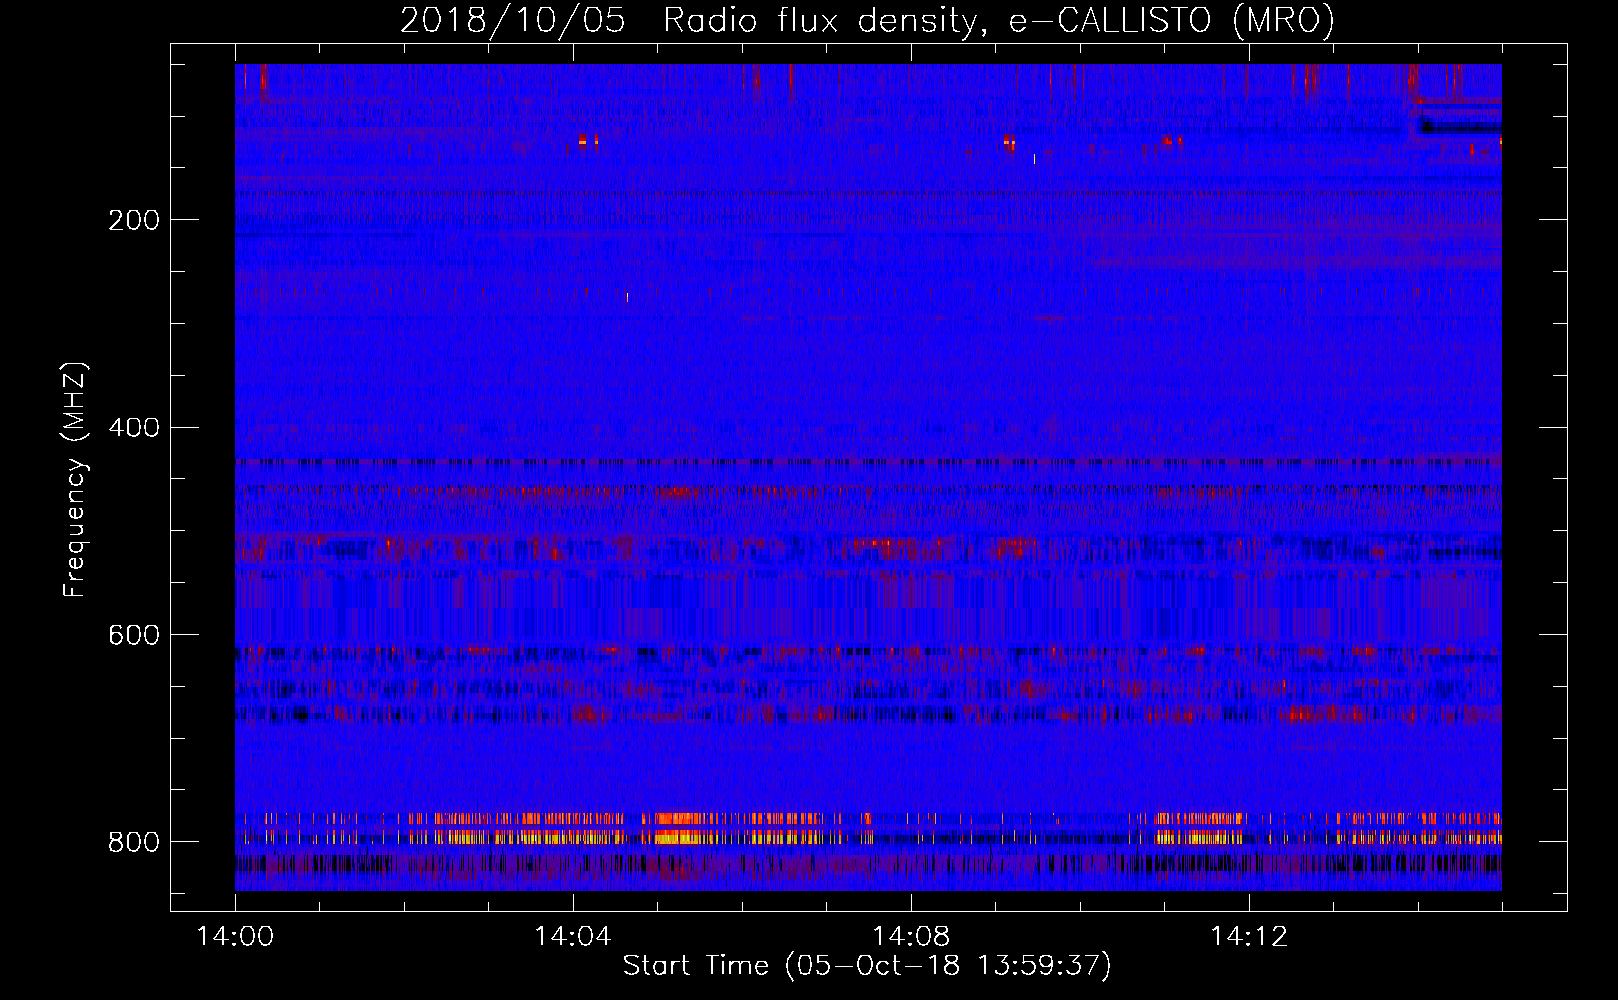The image size is (1618, 1000).
Task: Click the '200' frequency tick label
Action: [x=134, y=220]
